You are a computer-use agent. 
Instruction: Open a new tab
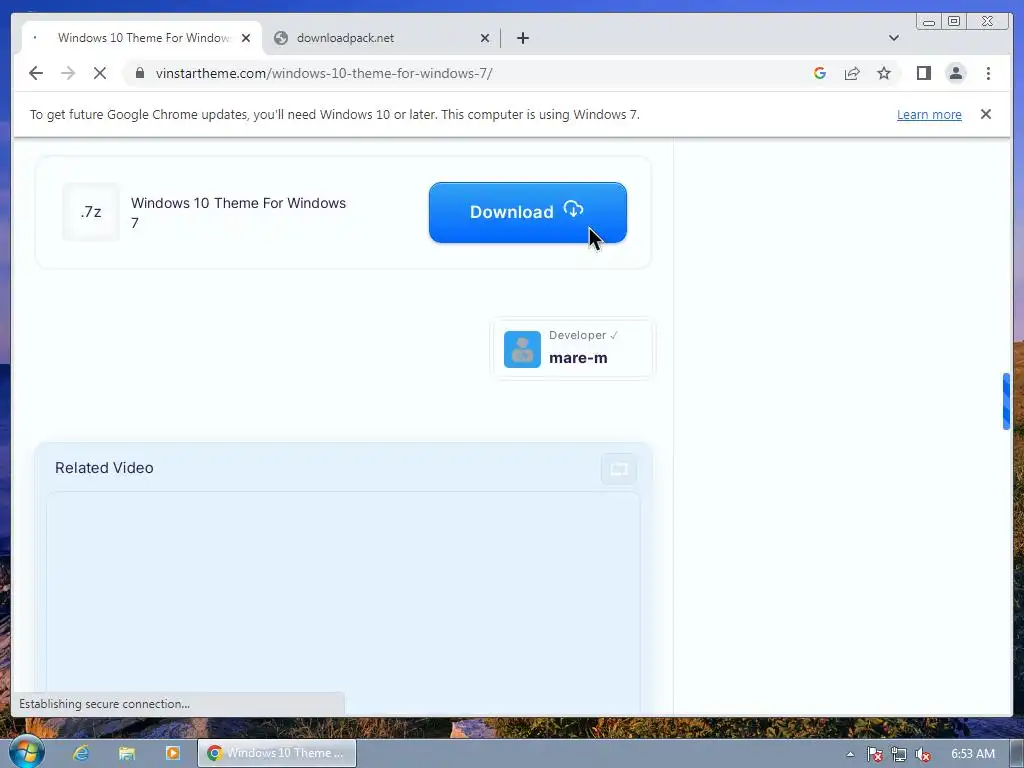[x=522, y=38]
